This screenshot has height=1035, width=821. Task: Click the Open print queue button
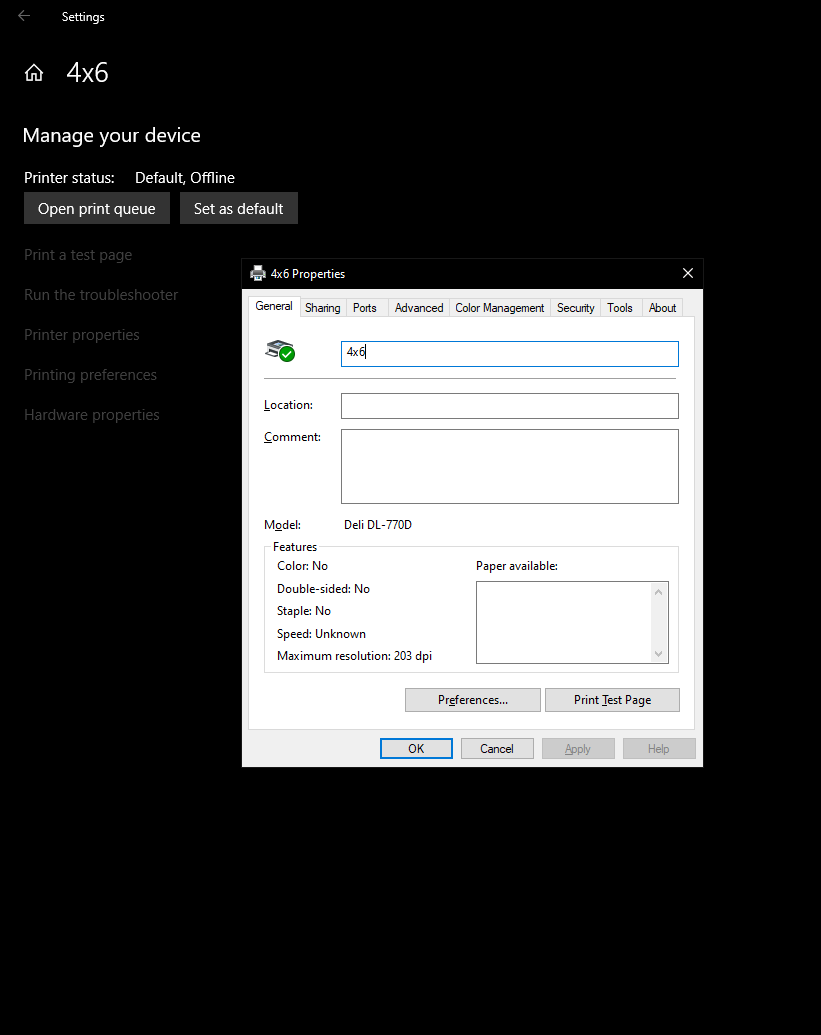[97, 209]
